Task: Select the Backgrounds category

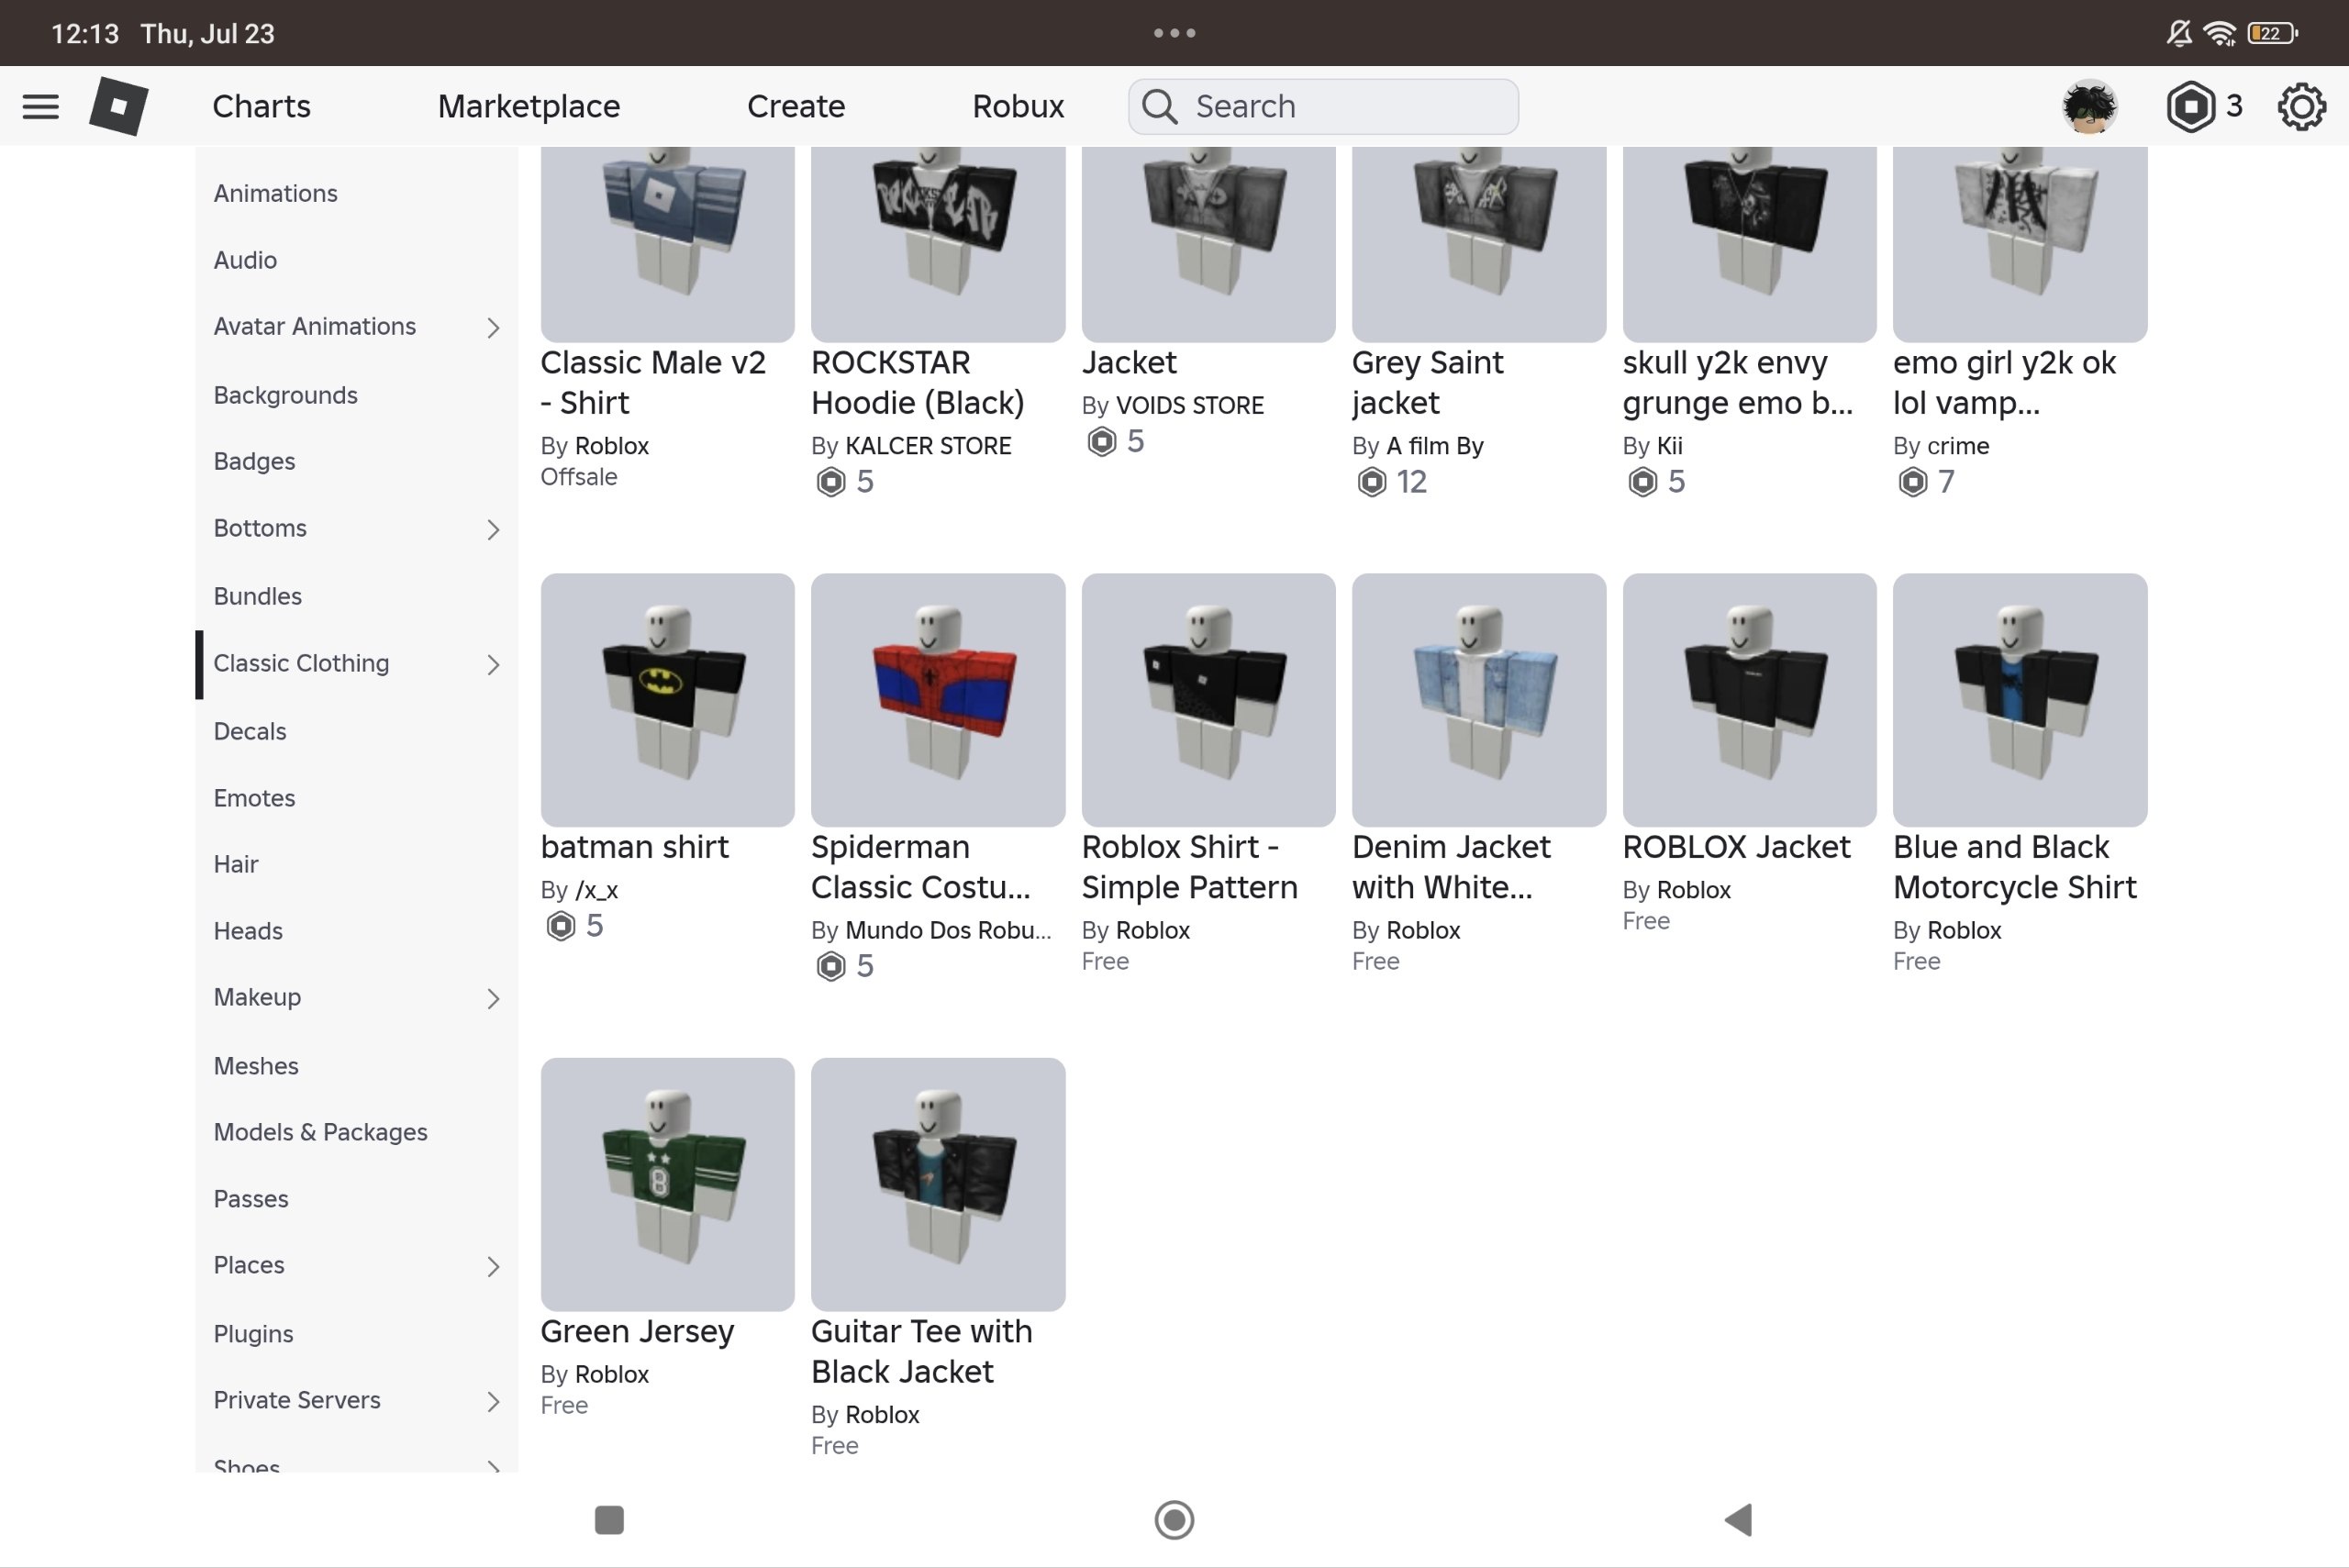Action: (x=286, y=395)
